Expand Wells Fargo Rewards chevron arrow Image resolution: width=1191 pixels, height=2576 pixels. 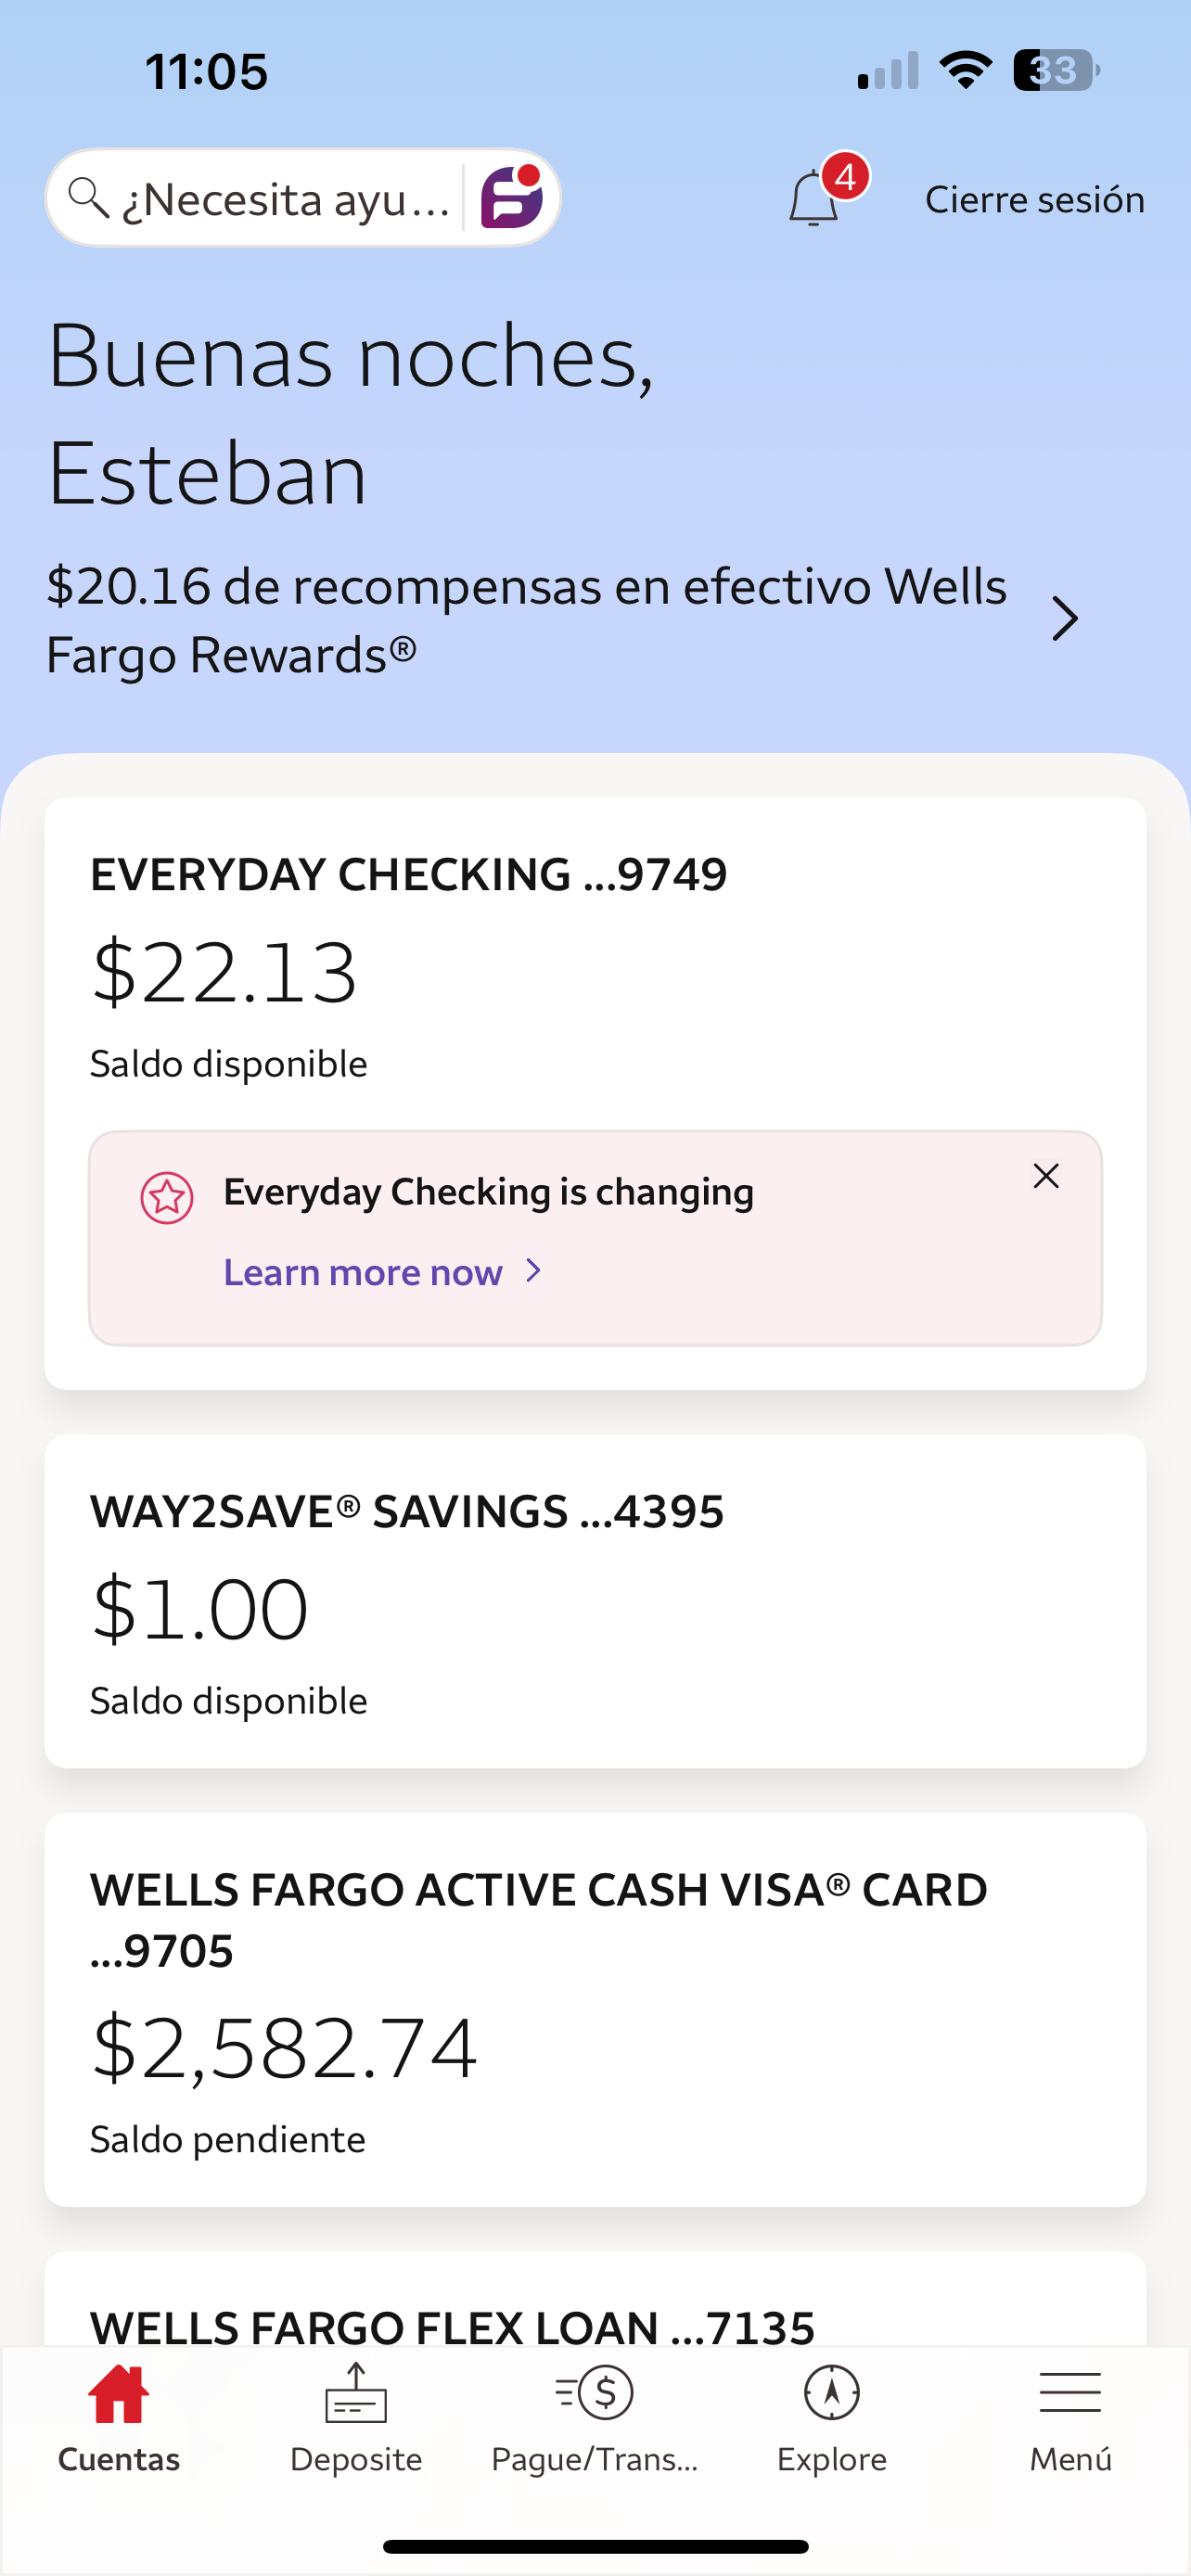[1065, 619]
